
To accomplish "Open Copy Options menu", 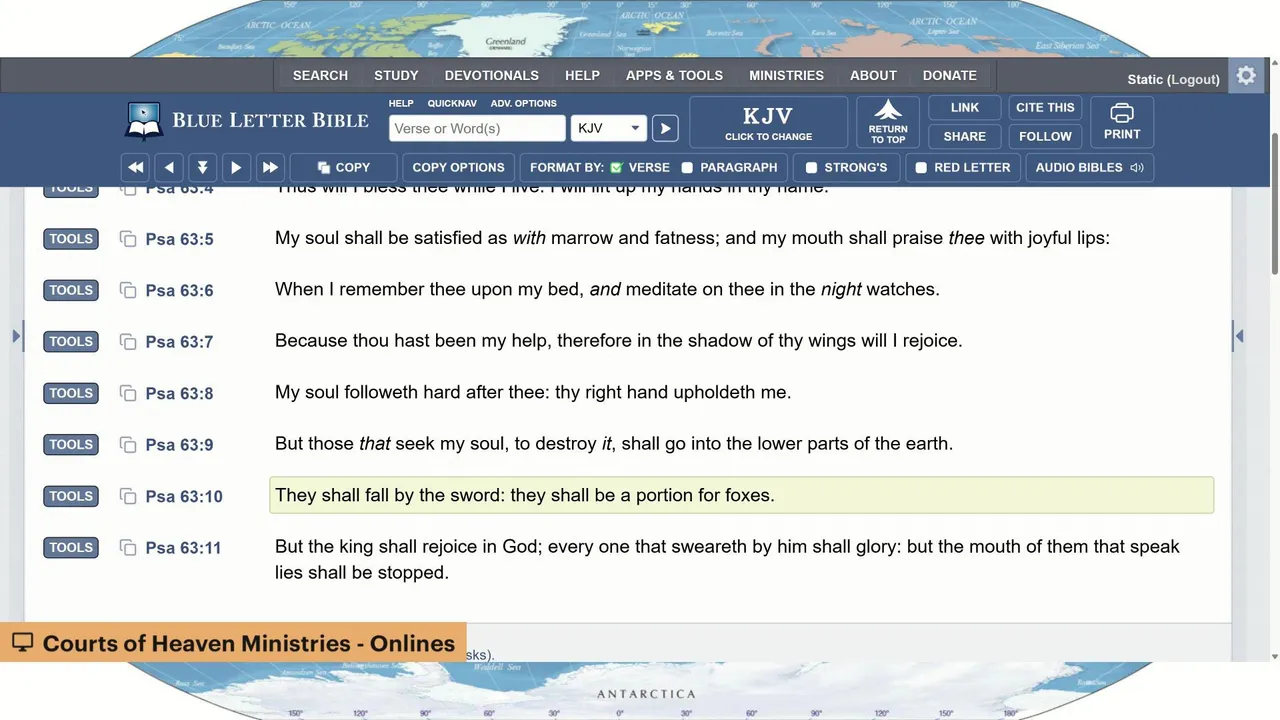I will [458, 167].
